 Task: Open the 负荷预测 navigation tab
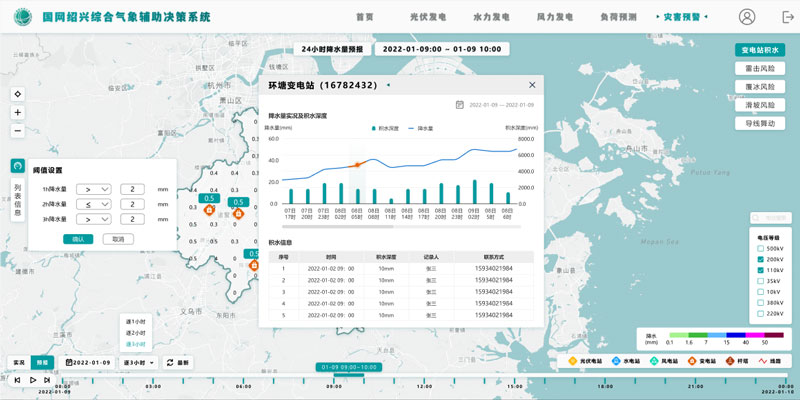pyautogui.click(x=614, y=17)
